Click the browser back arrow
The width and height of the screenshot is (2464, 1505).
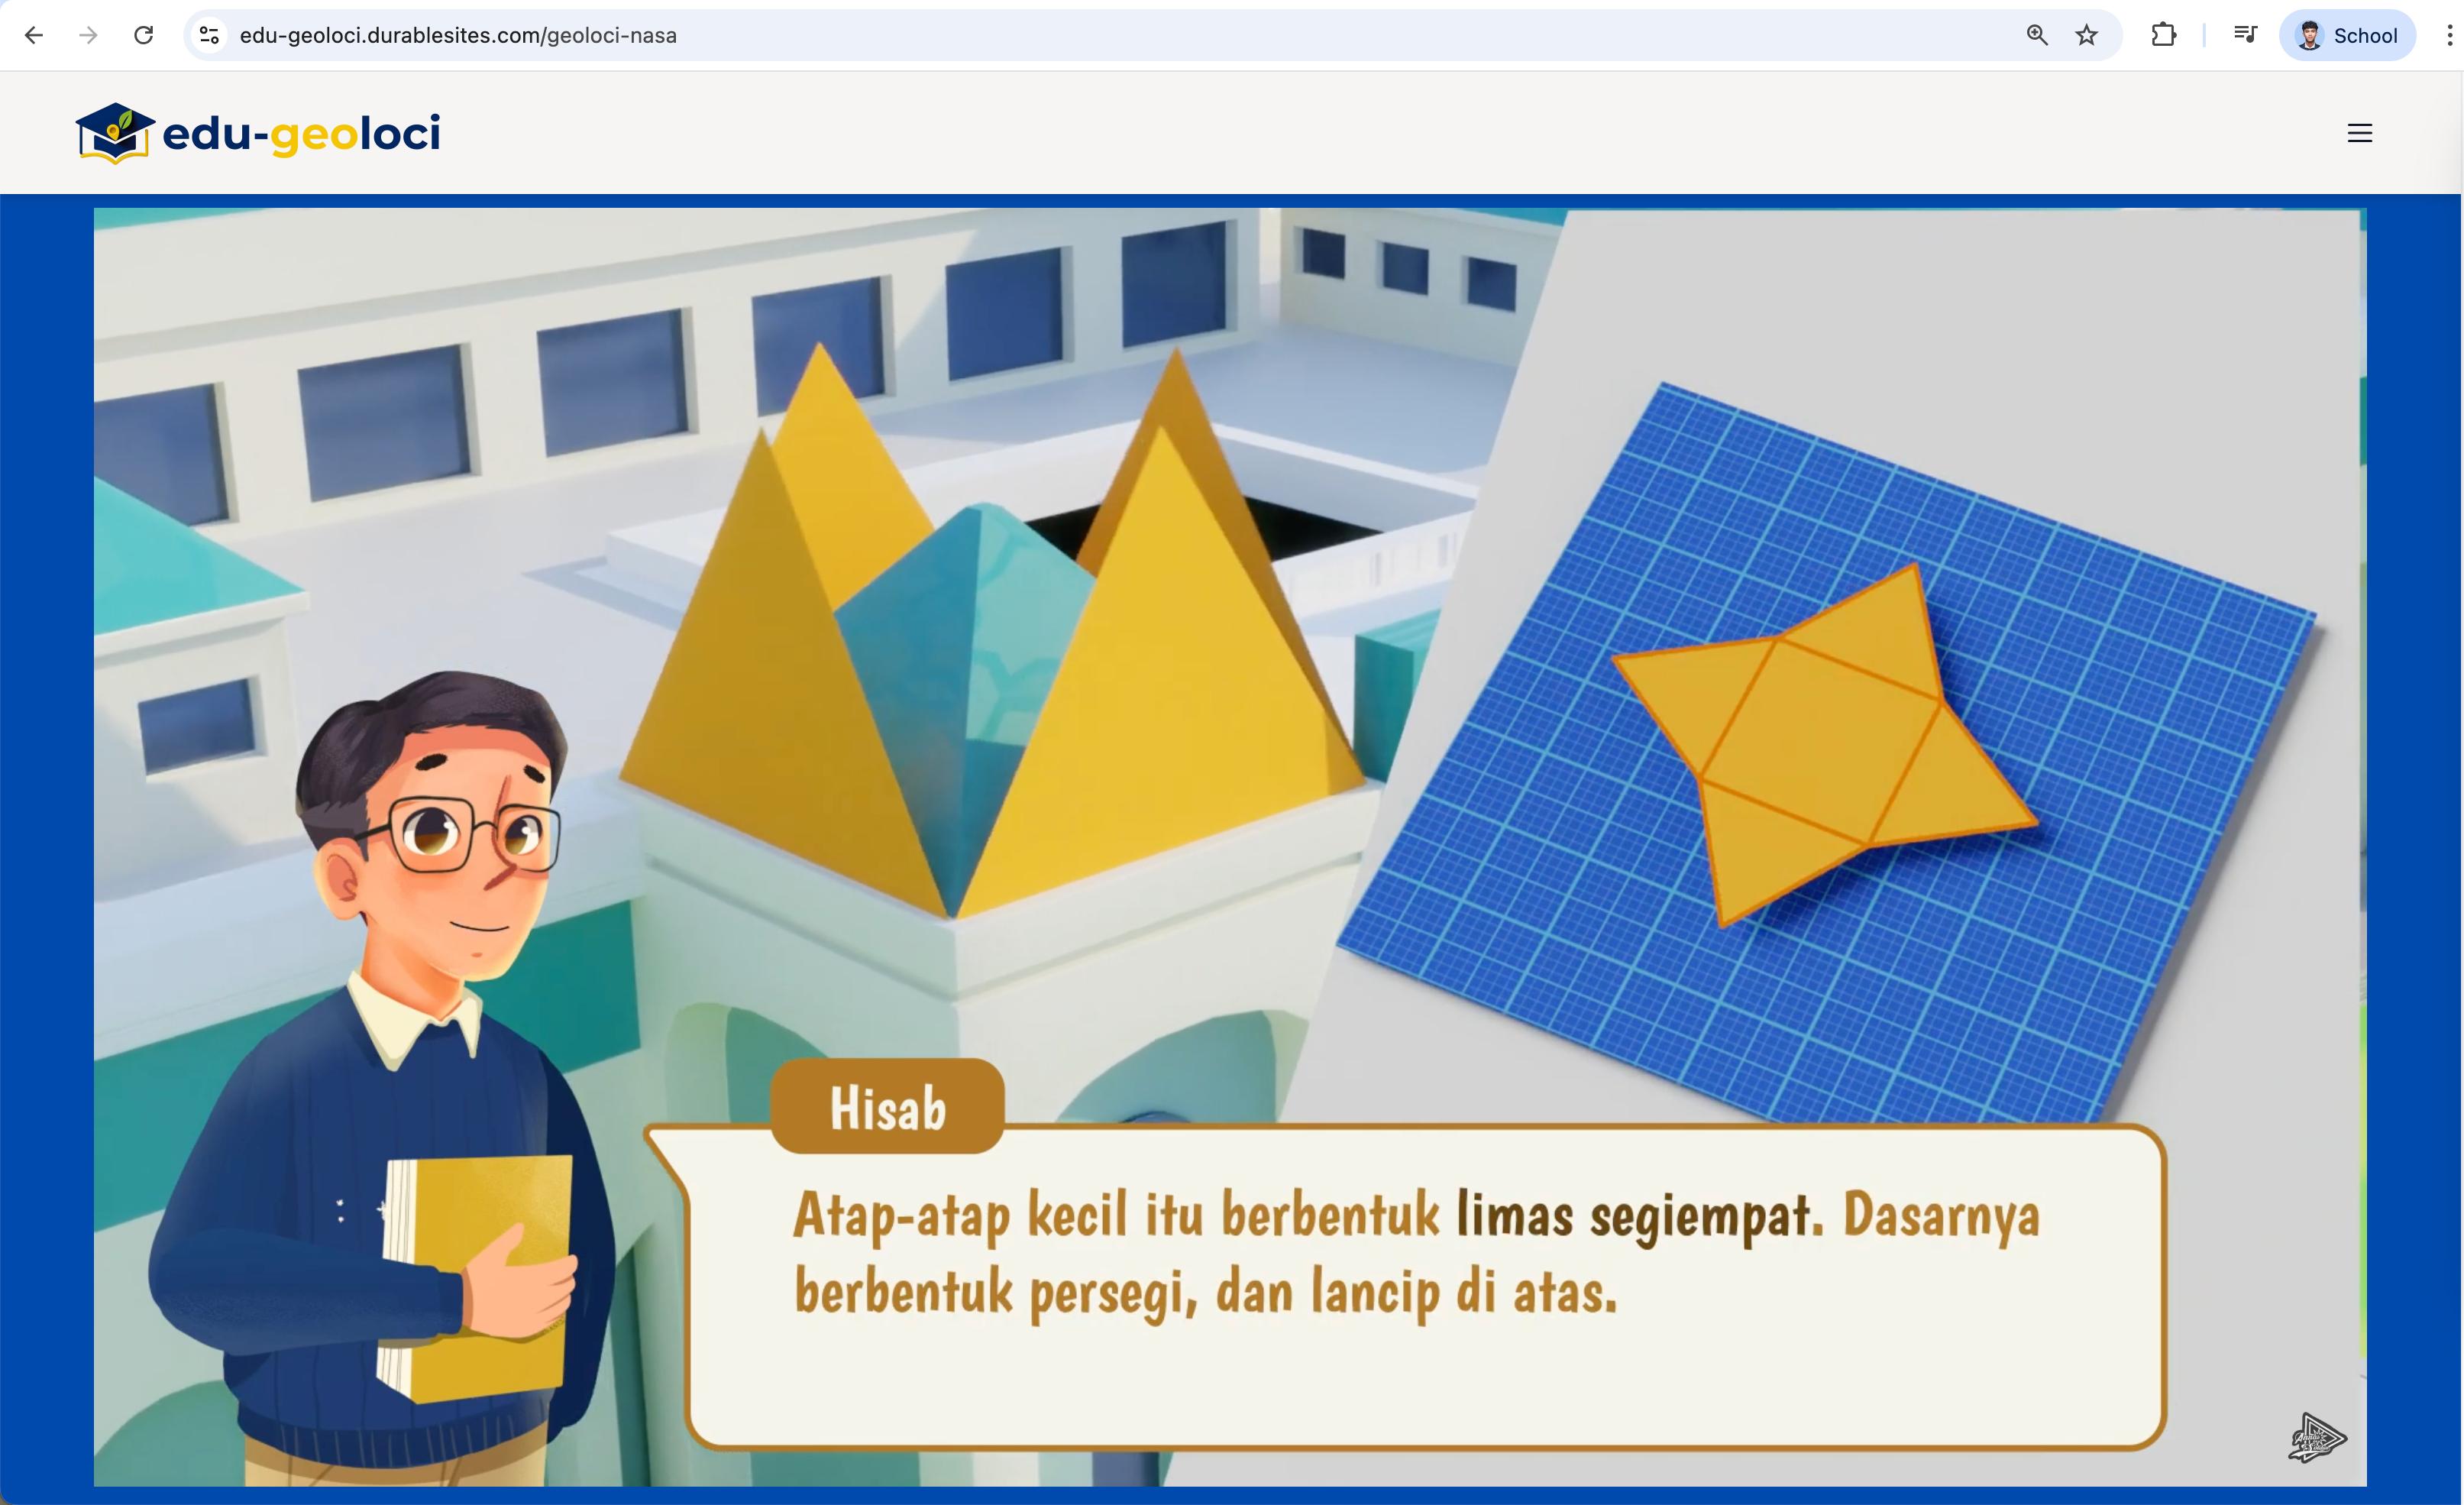tap(34, 36)
